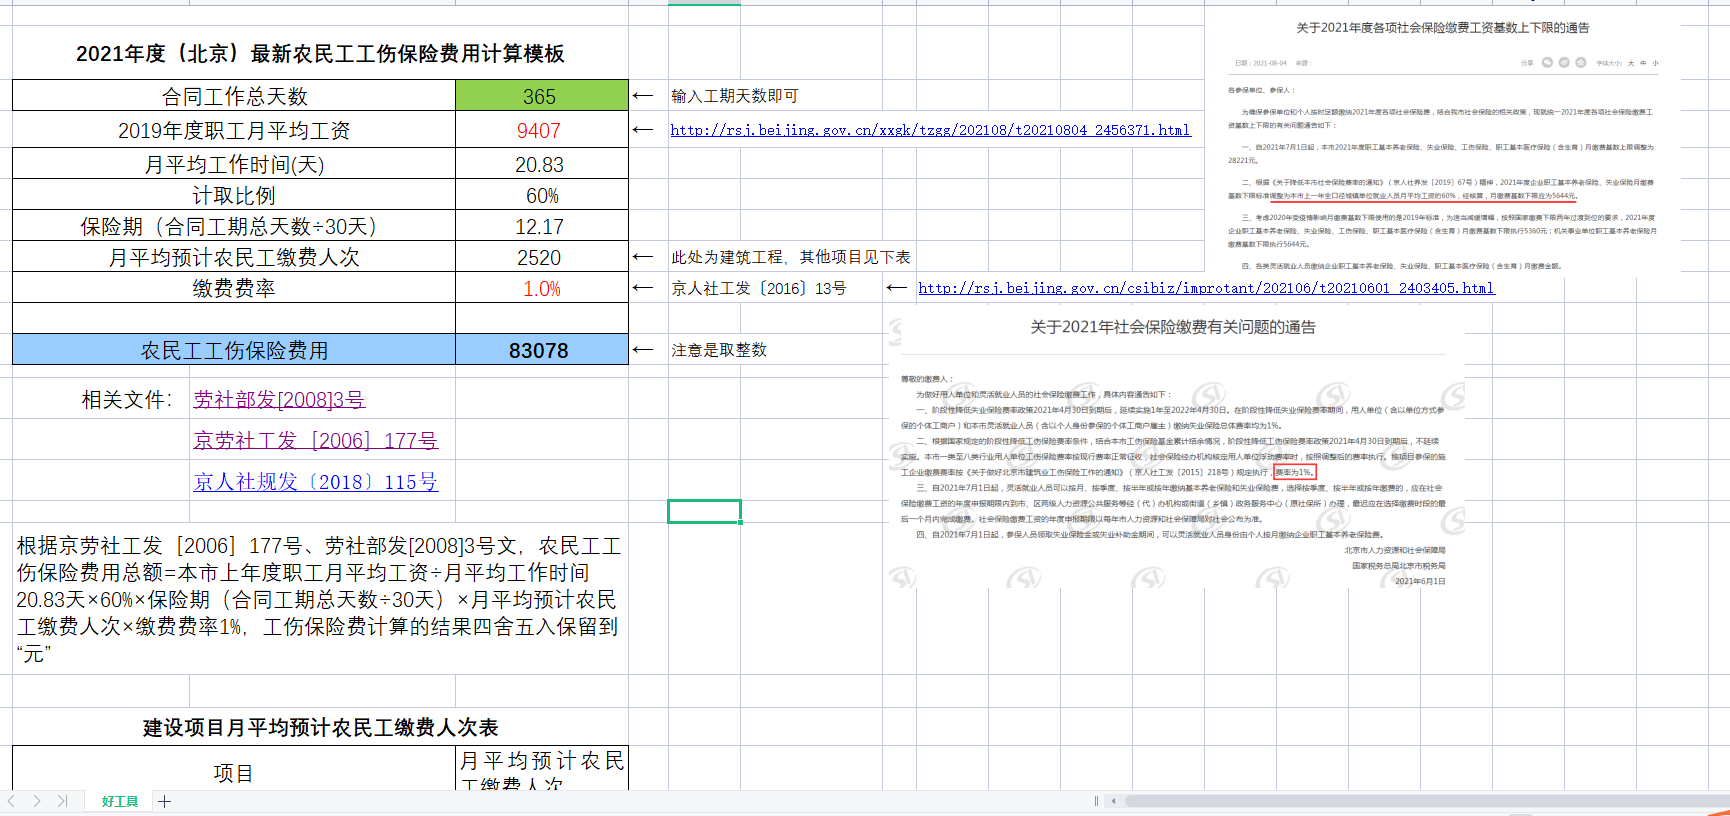Select the cell with value 20.83

pyautogui.click(x=541, y=165)
